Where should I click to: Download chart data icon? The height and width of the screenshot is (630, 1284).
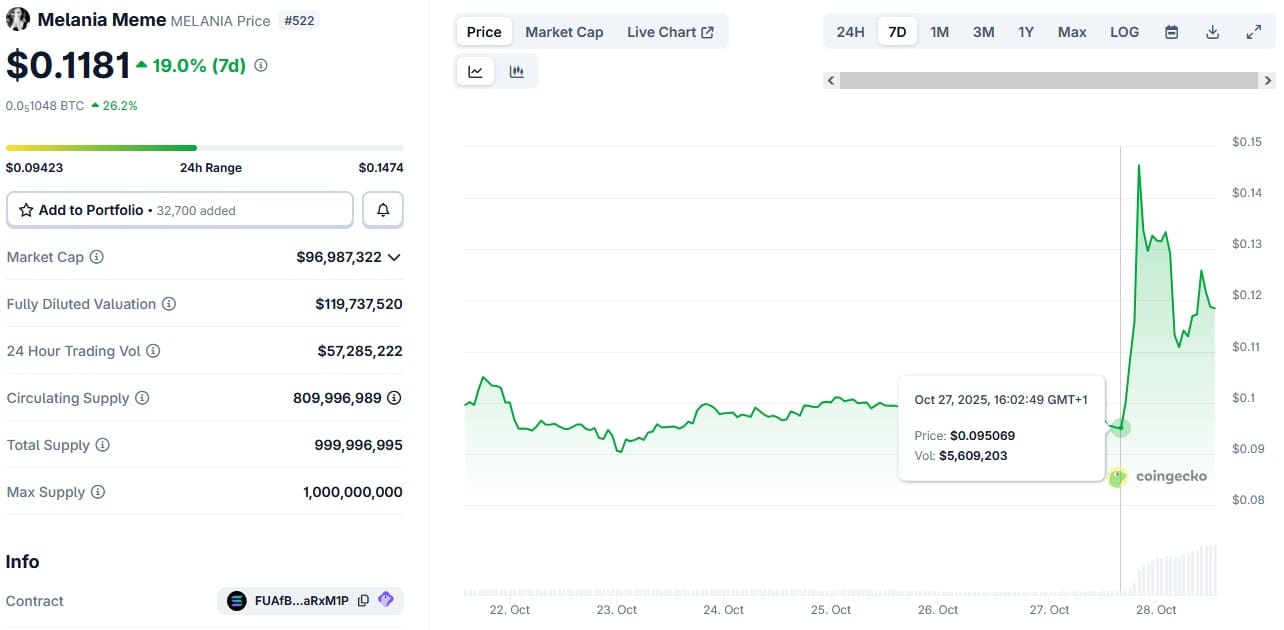tap(1212, 32)
